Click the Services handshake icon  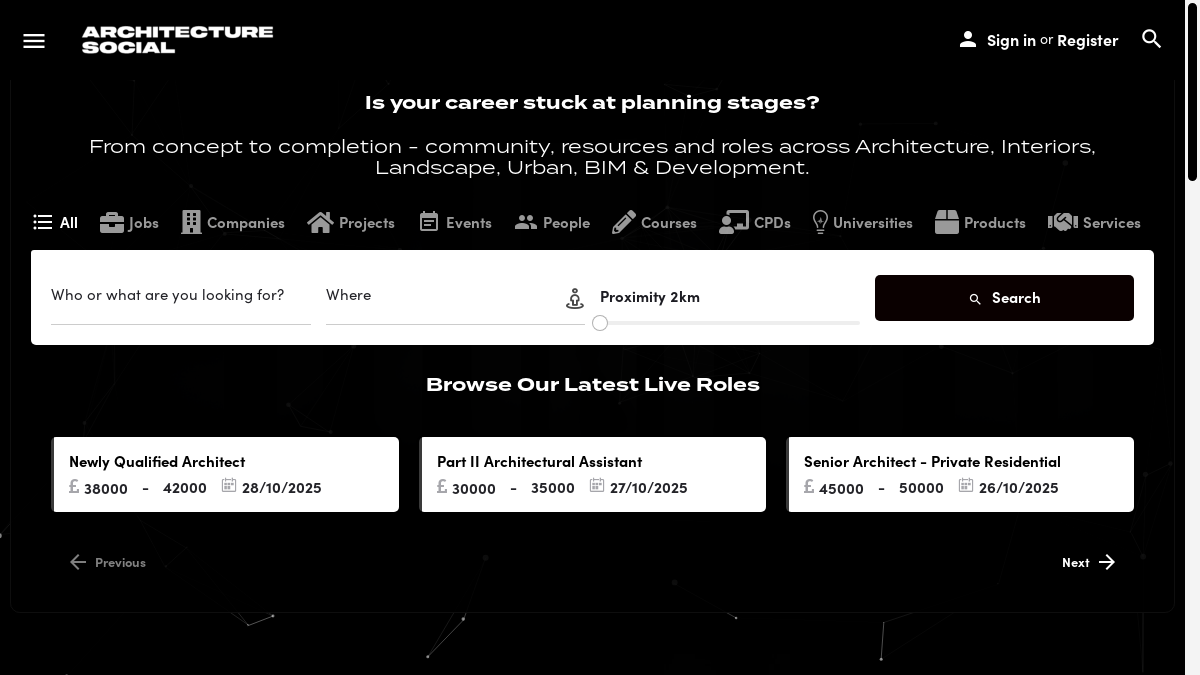(1062, 222)
